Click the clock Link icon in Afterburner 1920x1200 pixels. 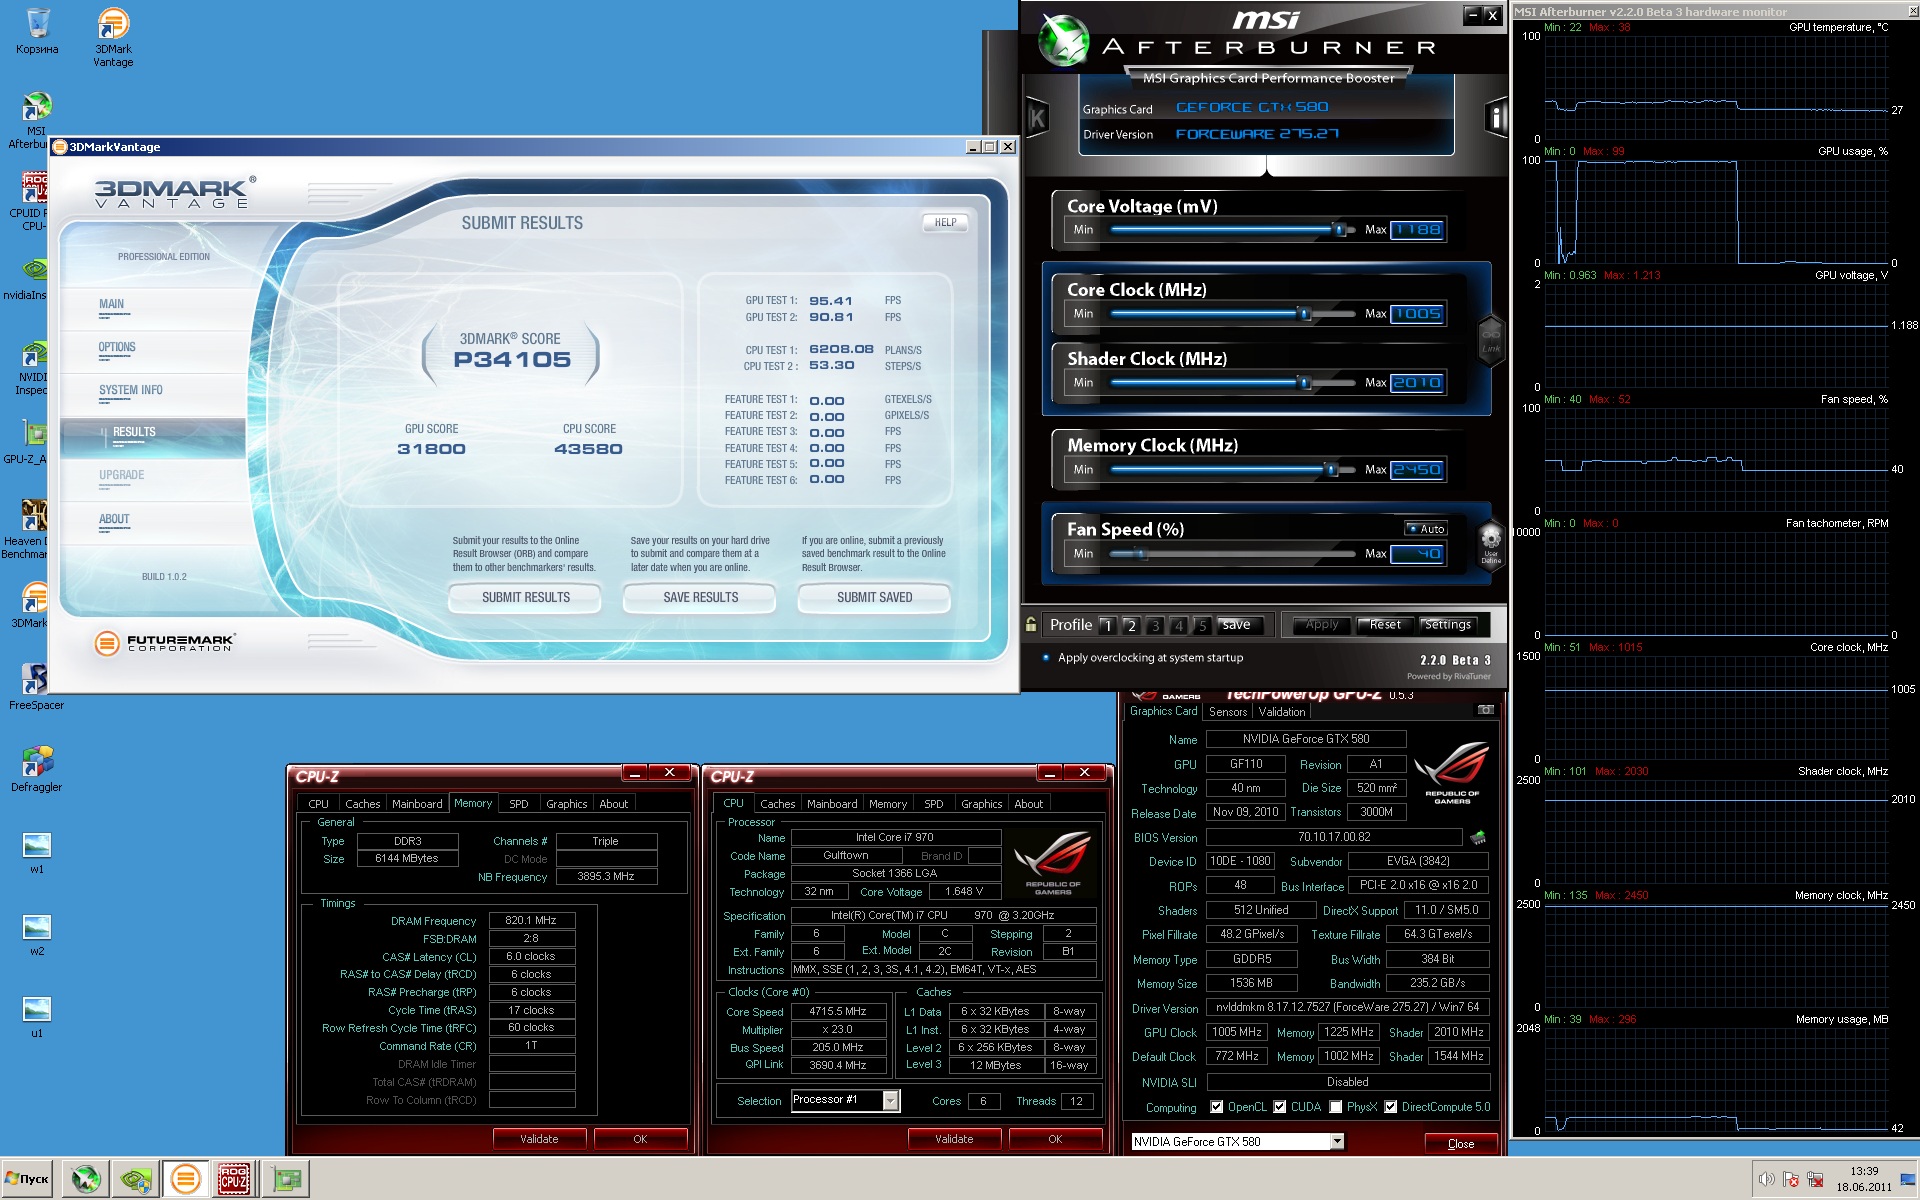point(1491,340)
